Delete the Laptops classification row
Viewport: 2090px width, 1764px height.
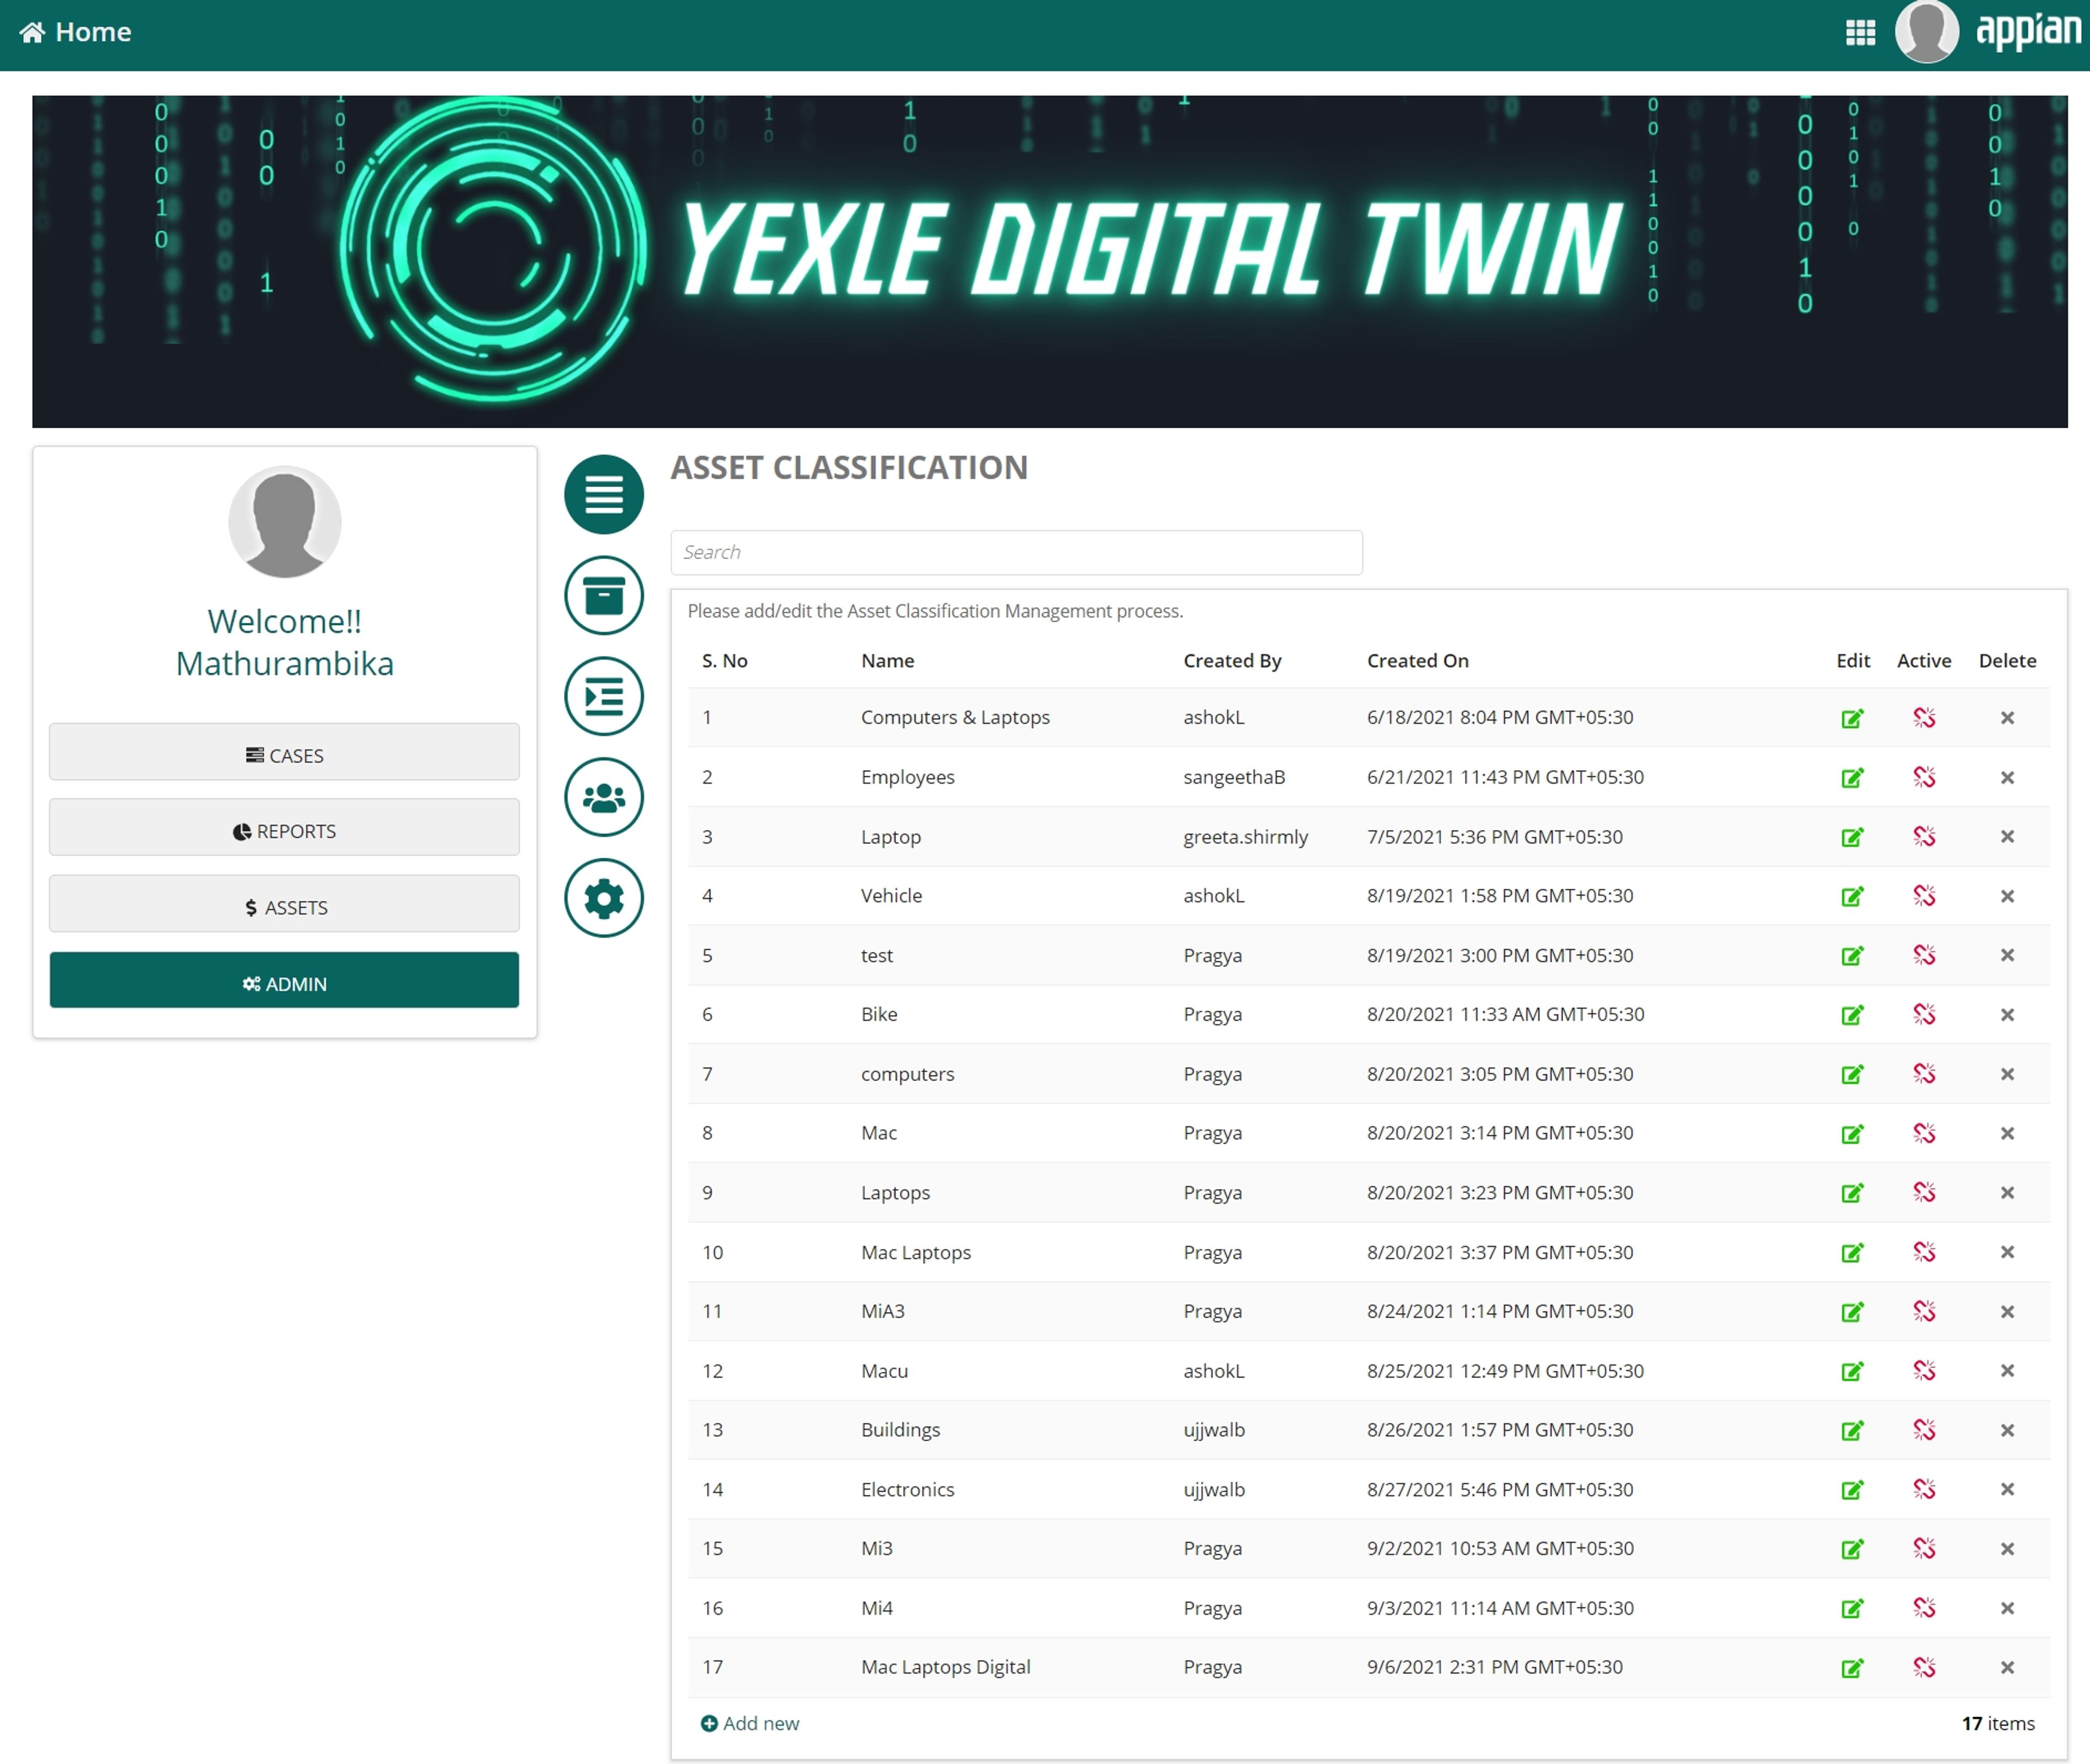coord(2006,1193)
